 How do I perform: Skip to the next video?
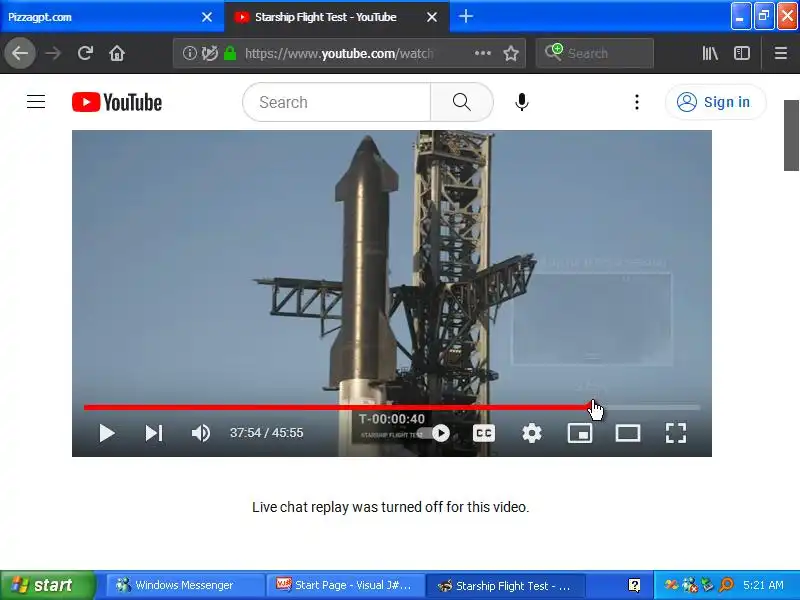pyautogui.click(x=154, y=433)
